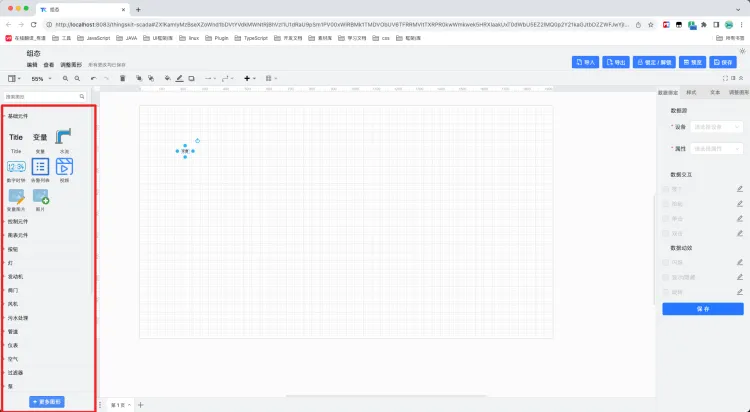Select the video element icon
Image resolution: width=750 pixels, height=412 pixels.
click(x=64, y=167)
